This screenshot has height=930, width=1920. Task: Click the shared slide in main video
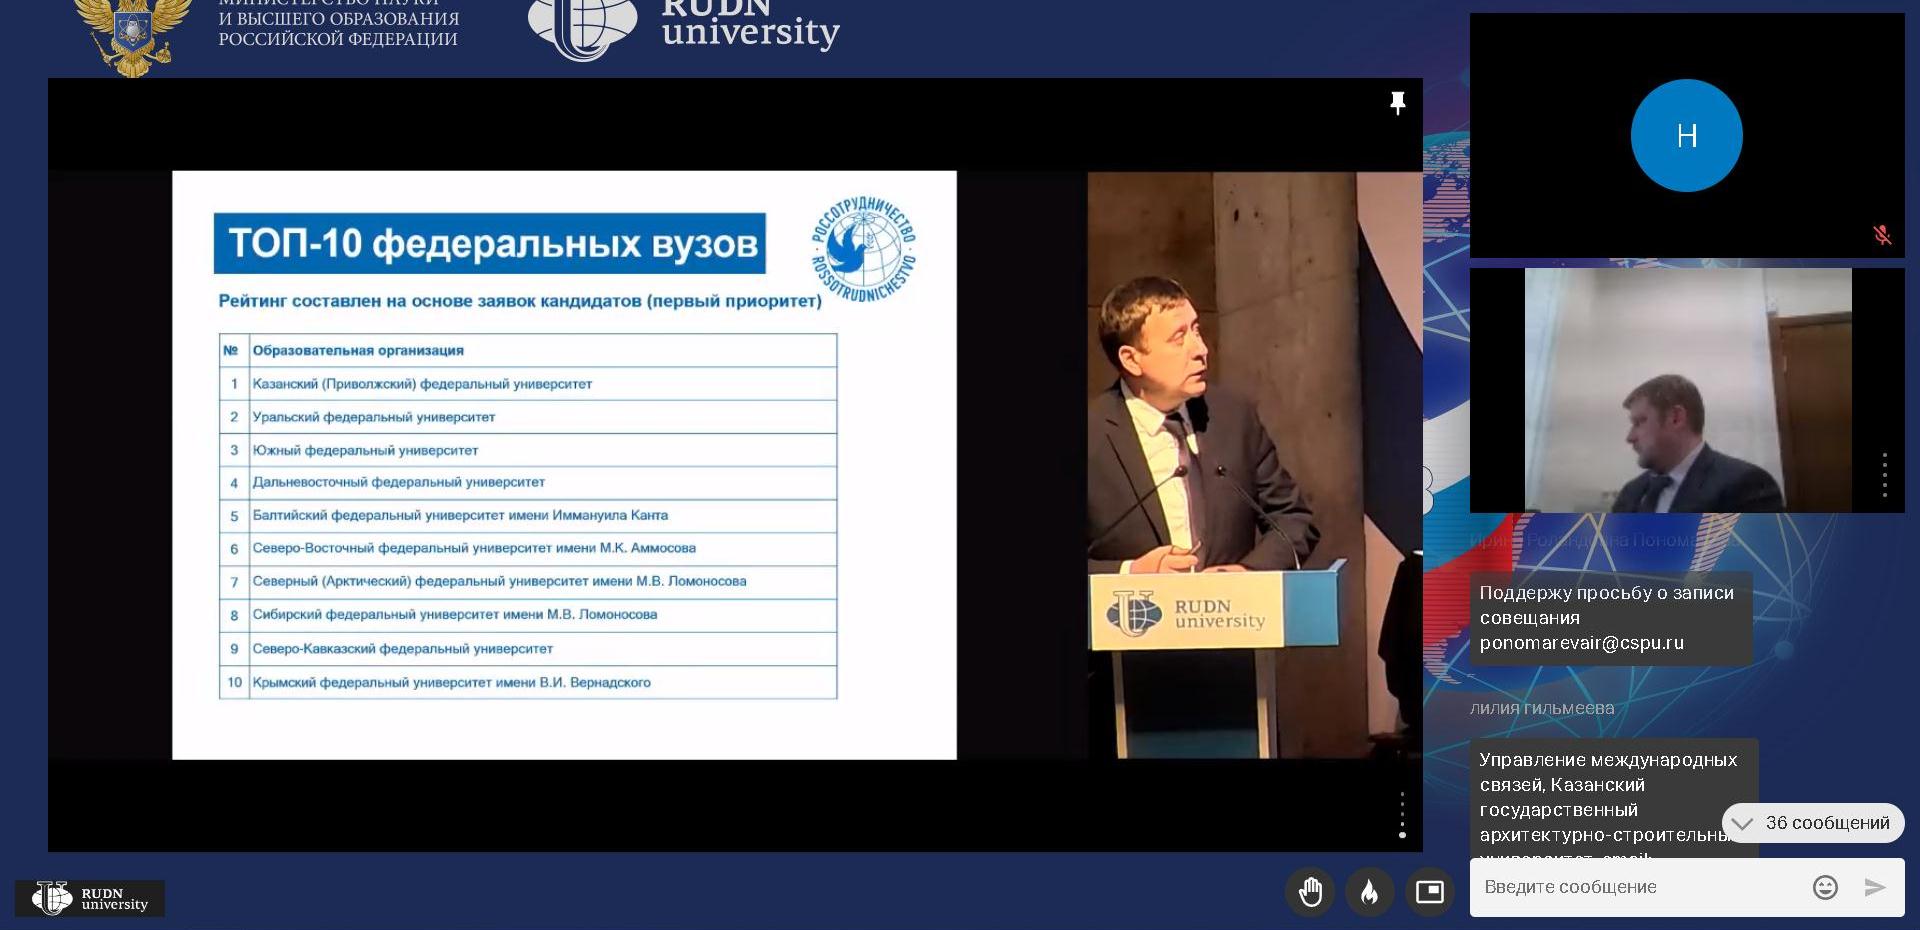click(x=564, y=465)
